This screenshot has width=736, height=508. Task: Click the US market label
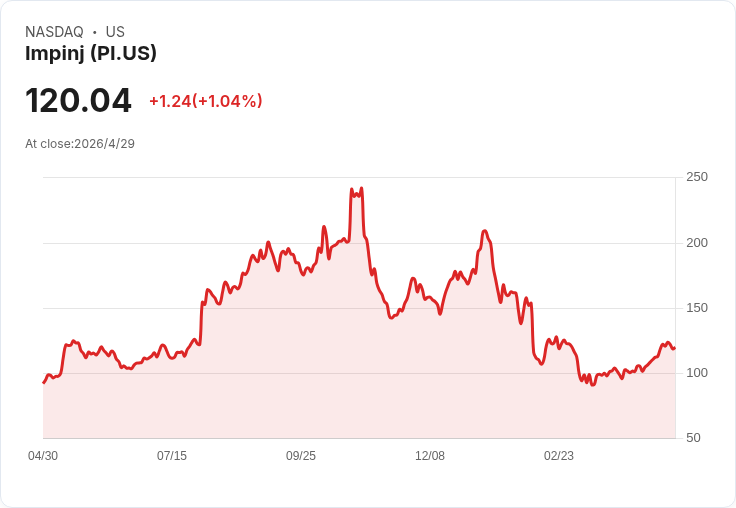tap(115, 32)
